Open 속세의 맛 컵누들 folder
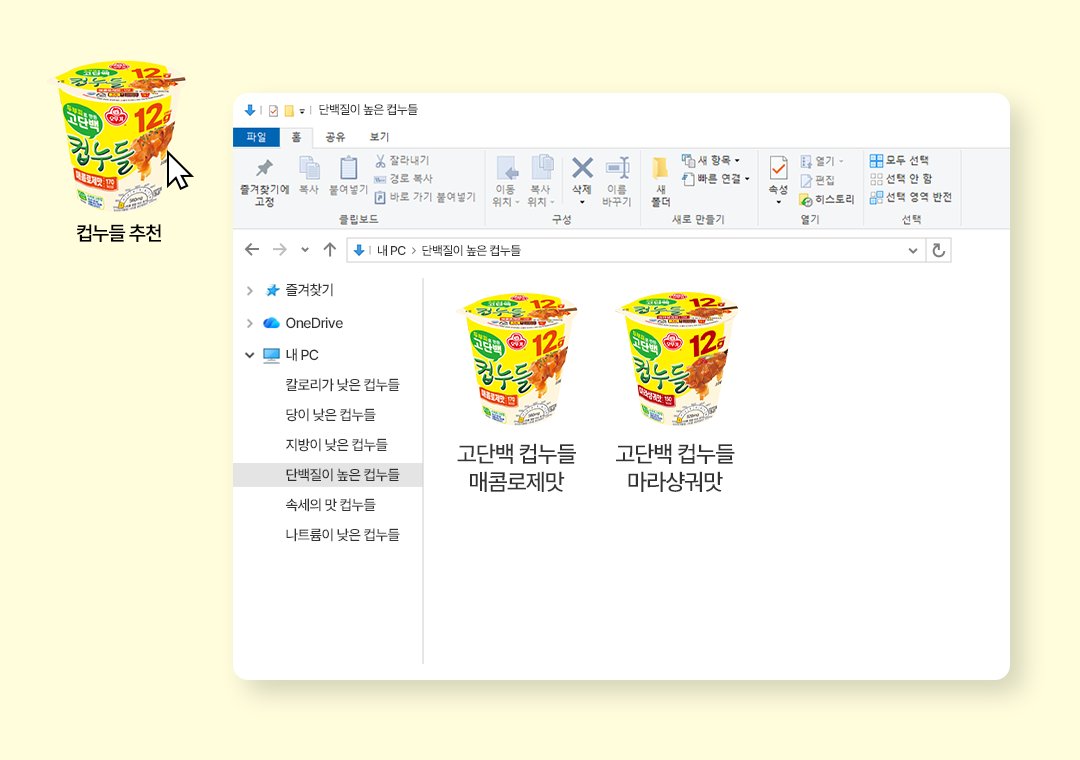This screenshot has height=760, width=1080. 331,504
